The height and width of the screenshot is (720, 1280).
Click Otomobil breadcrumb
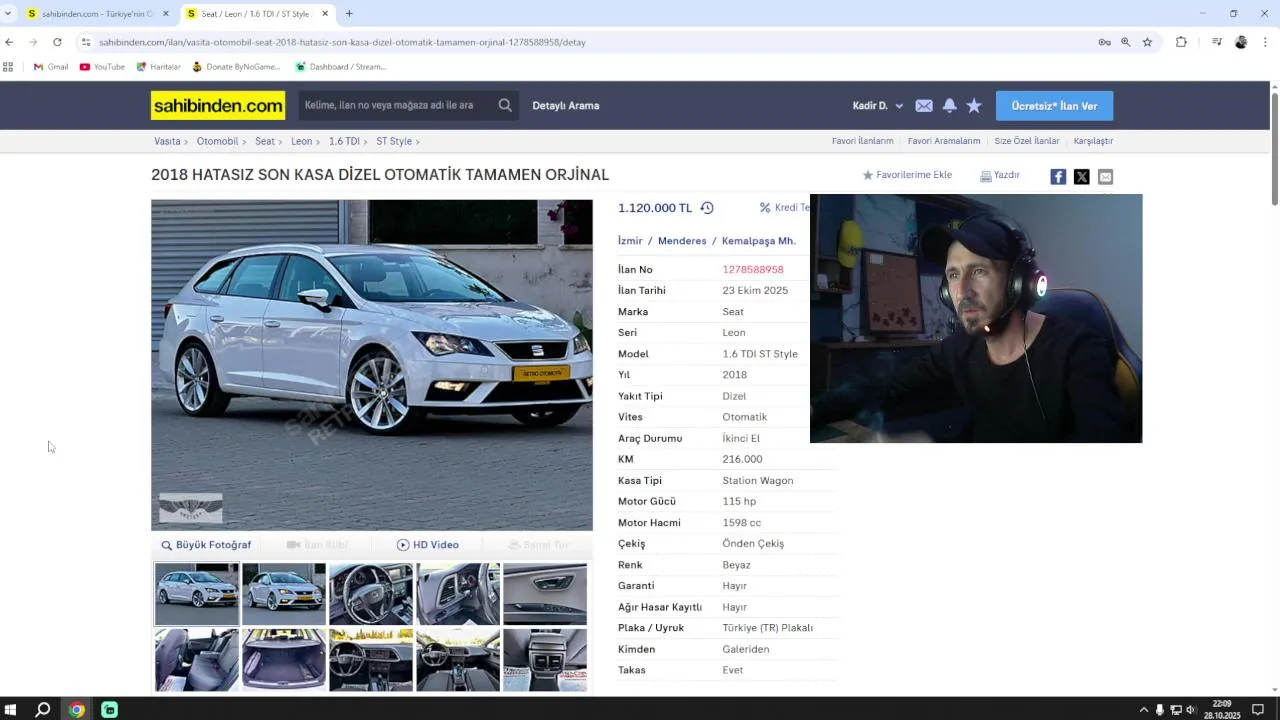coord(217,142)
